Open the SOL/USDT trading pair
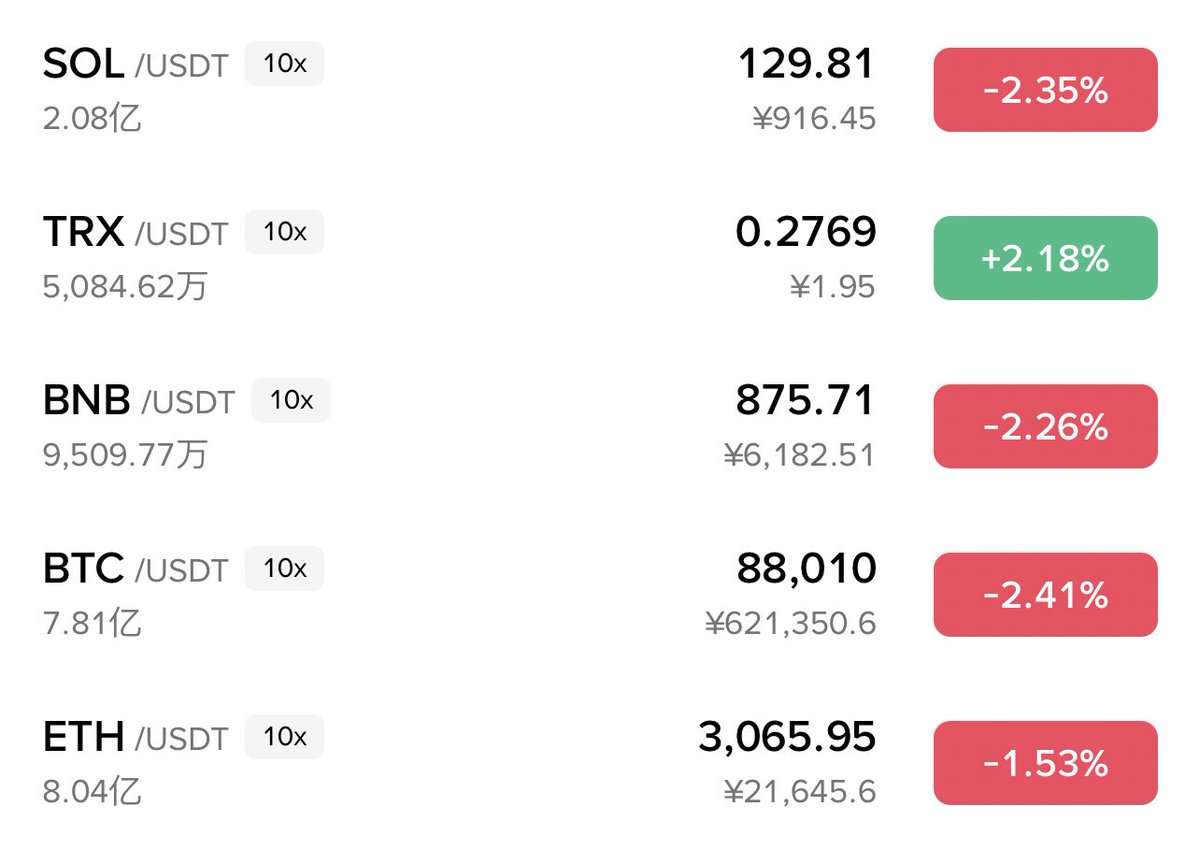The height and width of the screenshot is (850, 1200). tap(135, 65)
